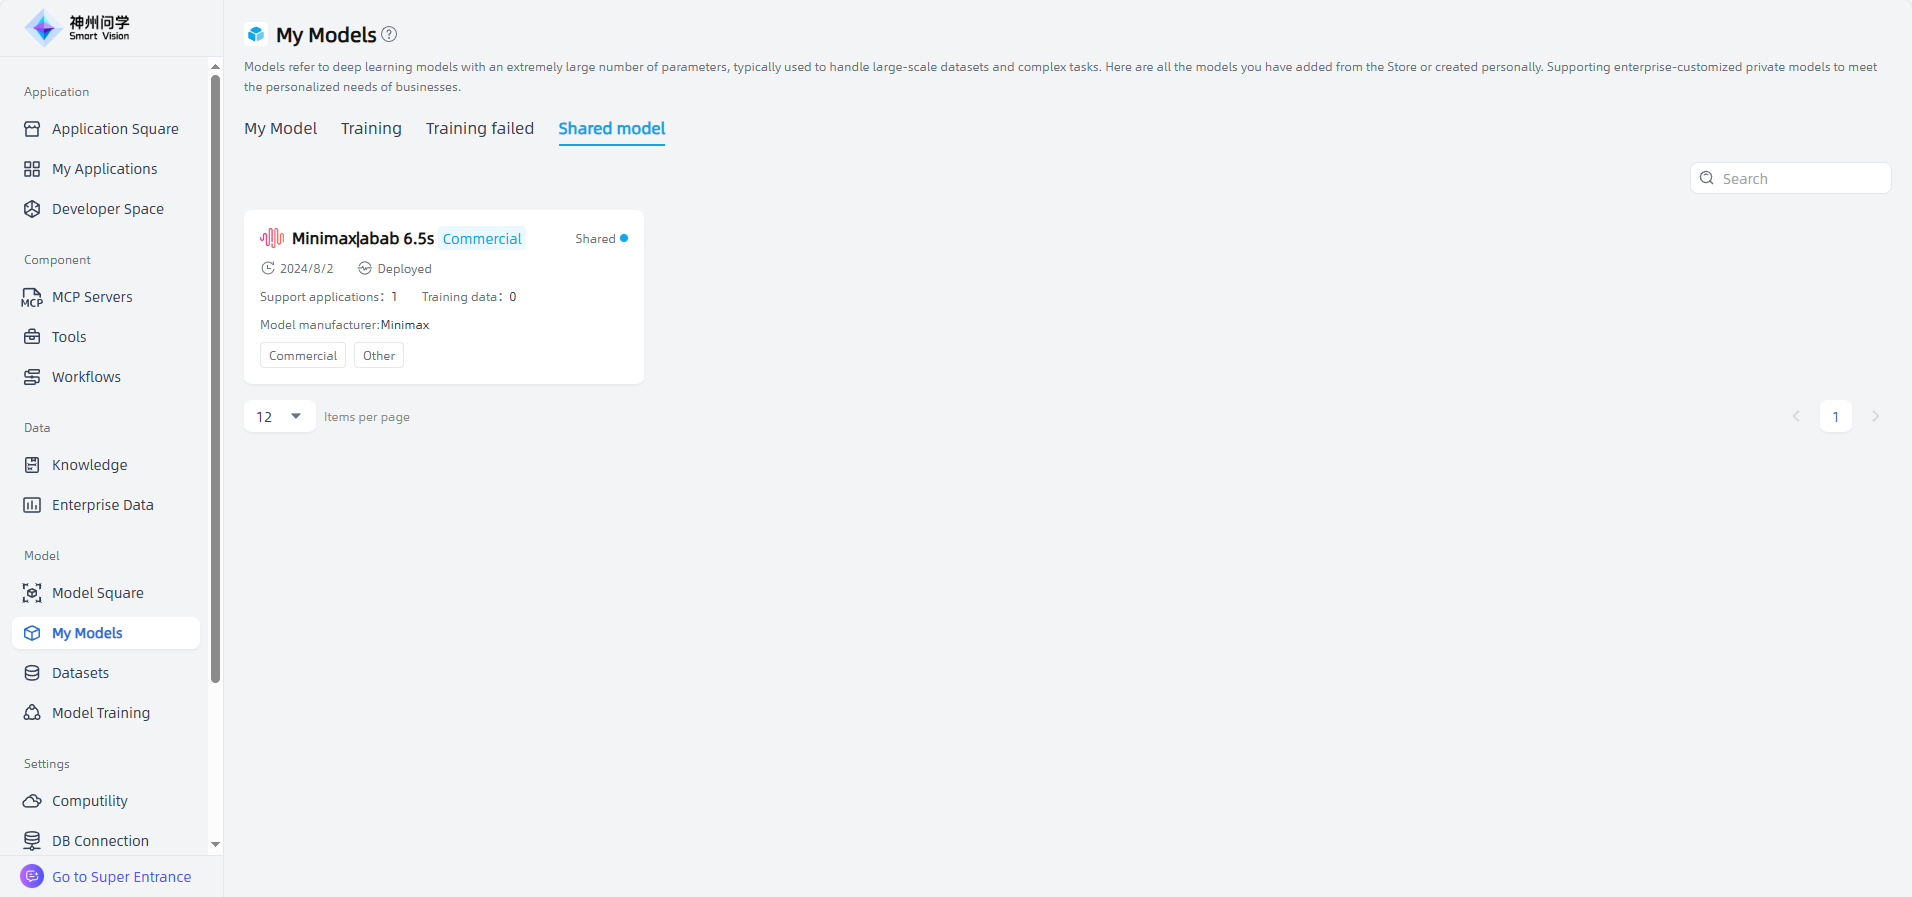Viewport: 1912px width, 897px height.
Task: Select page 1 in pagination
Action: pos(1835,416)
